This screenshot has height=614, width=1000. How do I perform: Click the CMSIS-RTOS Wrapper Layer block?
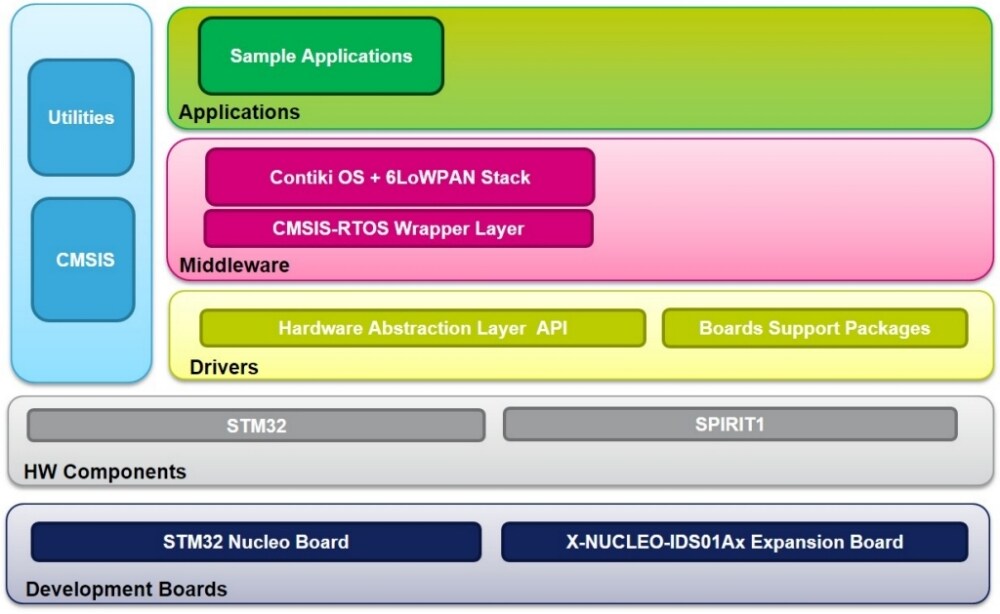click(398, 228)
